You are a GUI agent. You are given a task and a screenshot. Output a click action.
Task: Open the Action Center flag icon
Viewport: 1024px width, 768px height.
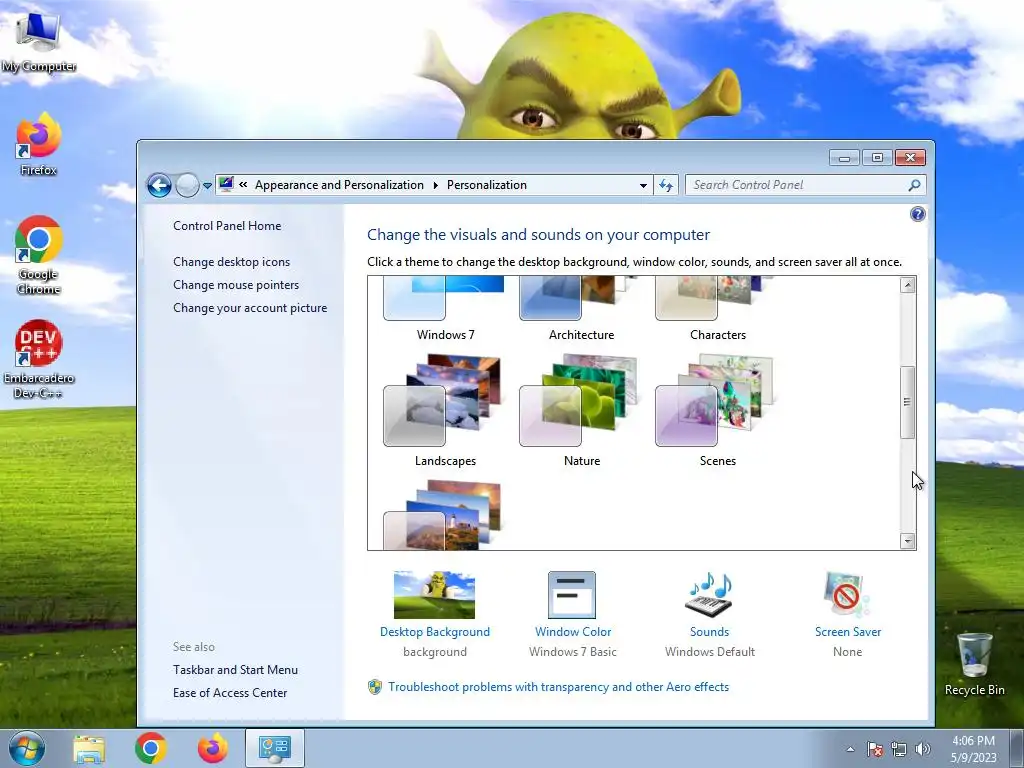[x=874, y=749]
